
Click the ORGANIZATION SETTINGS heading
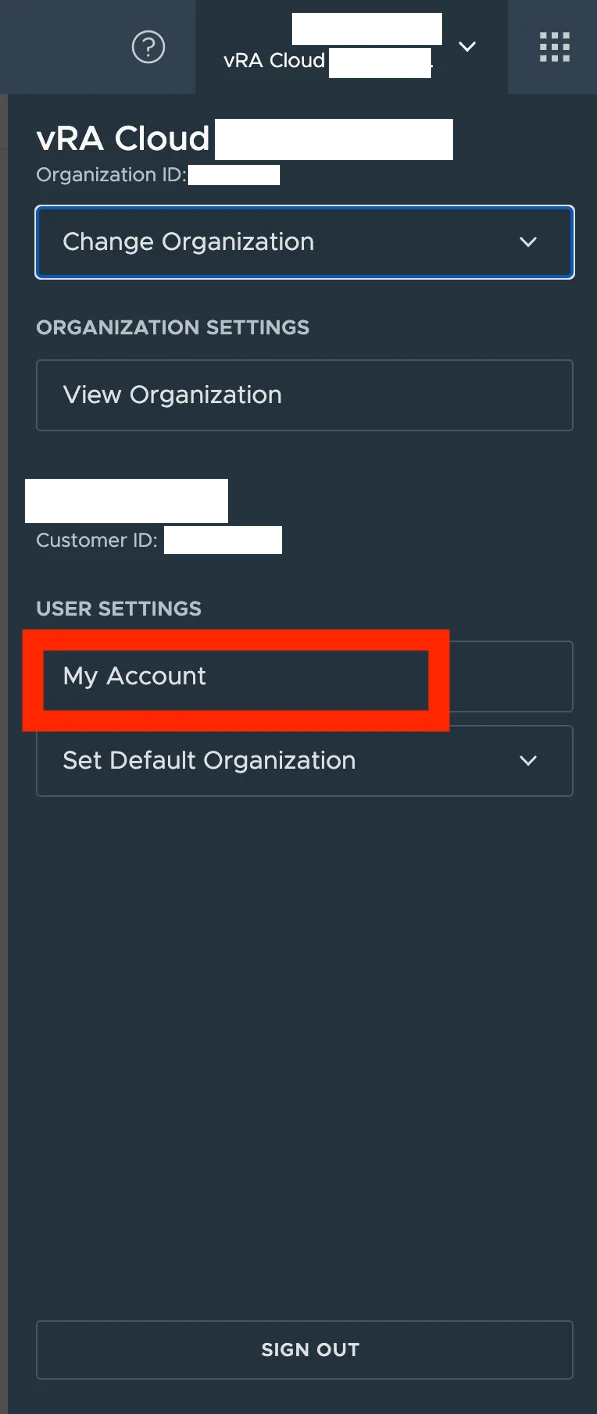pyautogui.click(x=173, y=328)
